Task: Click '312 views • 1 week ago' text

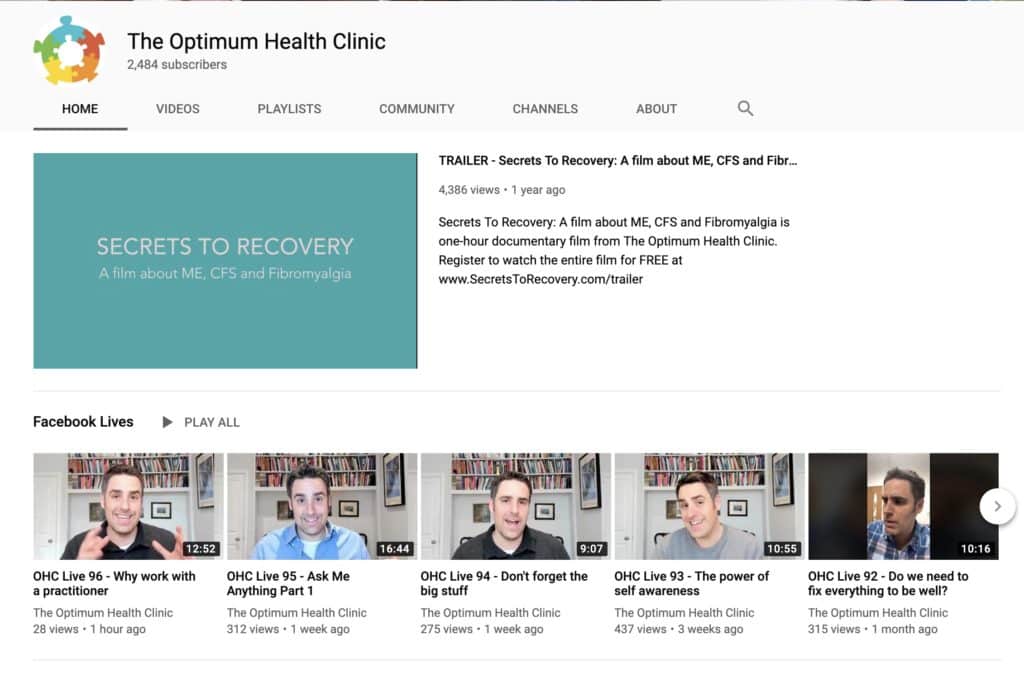Action: tap(288, 629)
